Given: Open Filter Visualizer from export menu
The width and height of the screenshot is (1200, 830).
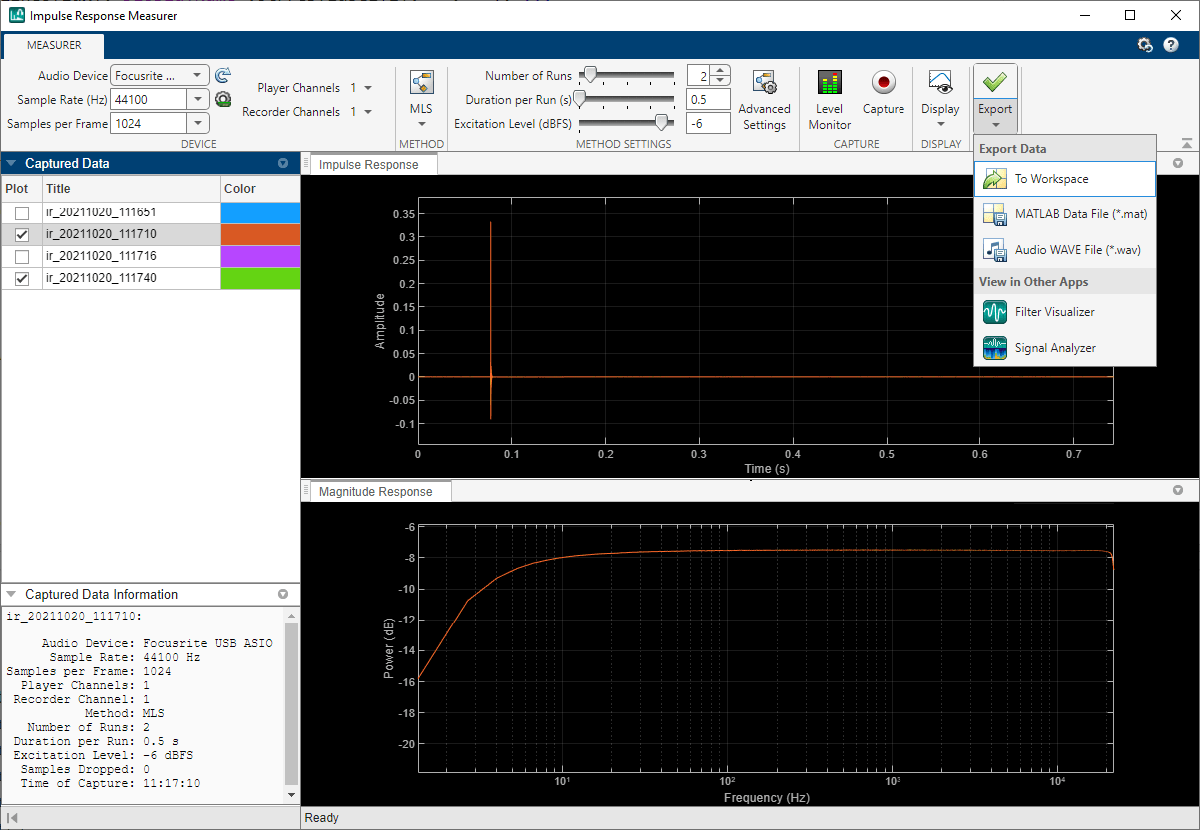Looking at the screenshot, I should tap(1054, 312).
